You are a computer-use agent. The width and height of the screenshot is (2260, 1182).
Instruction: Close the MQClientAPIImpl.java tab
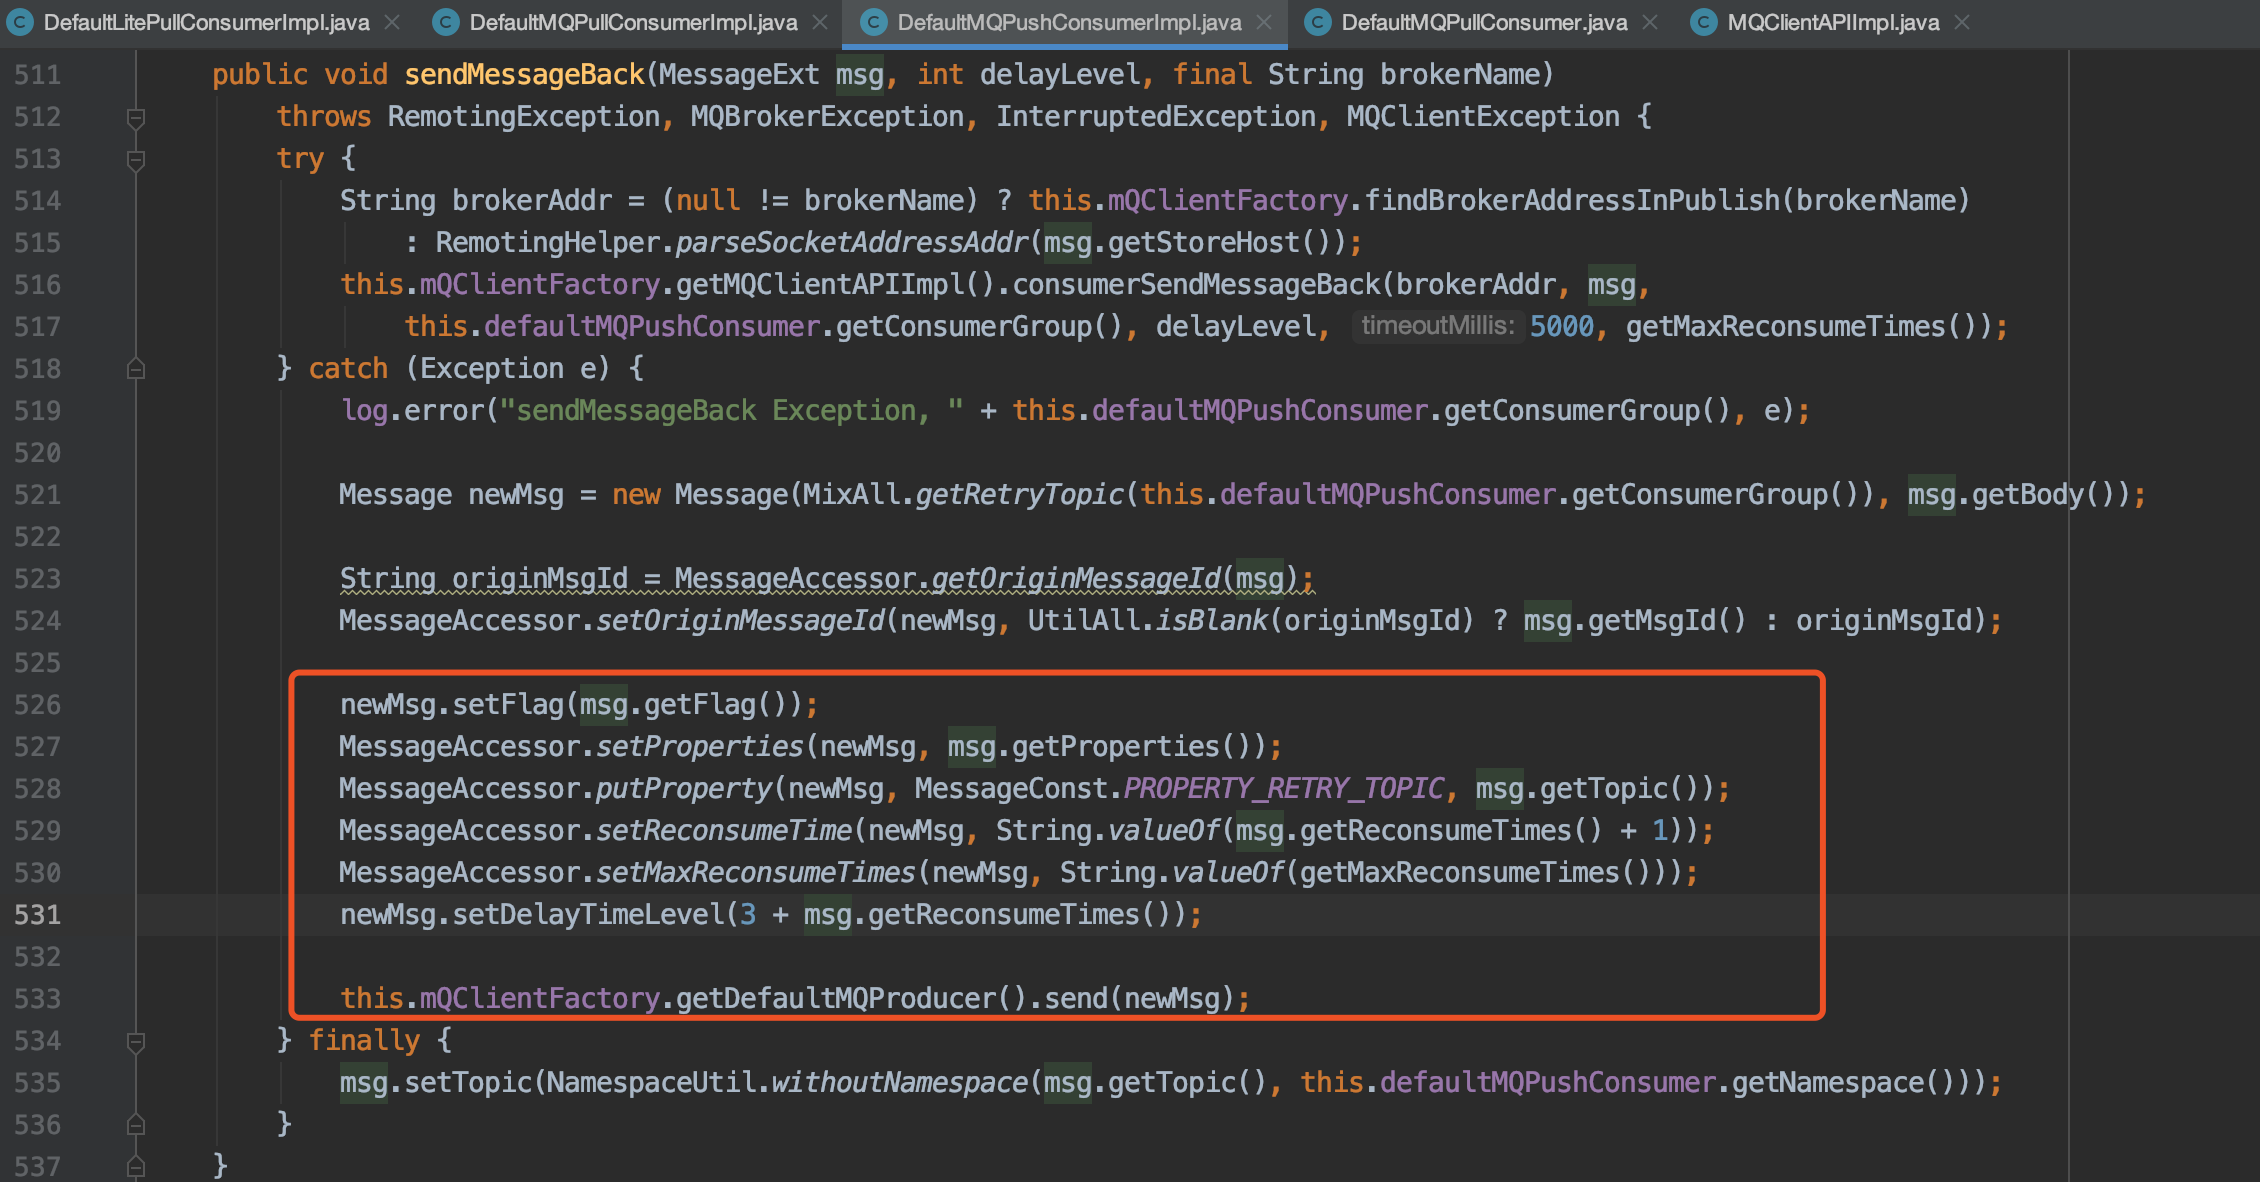point(1962,22)
